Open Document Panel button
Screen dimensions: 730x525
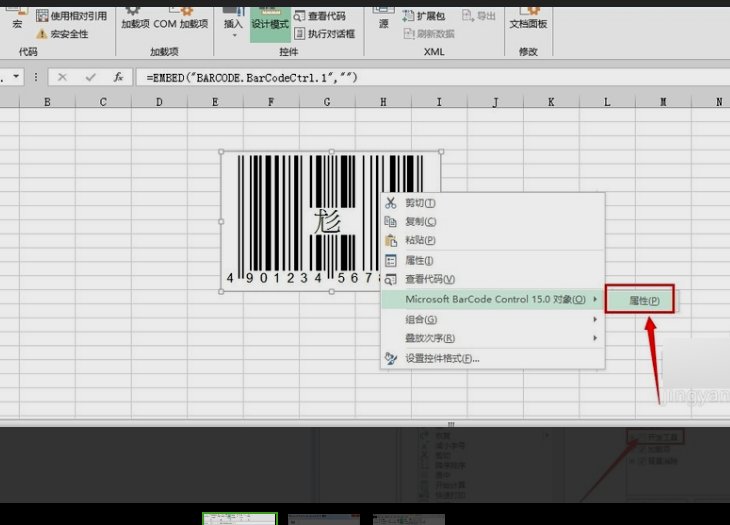tap(528, 19)
